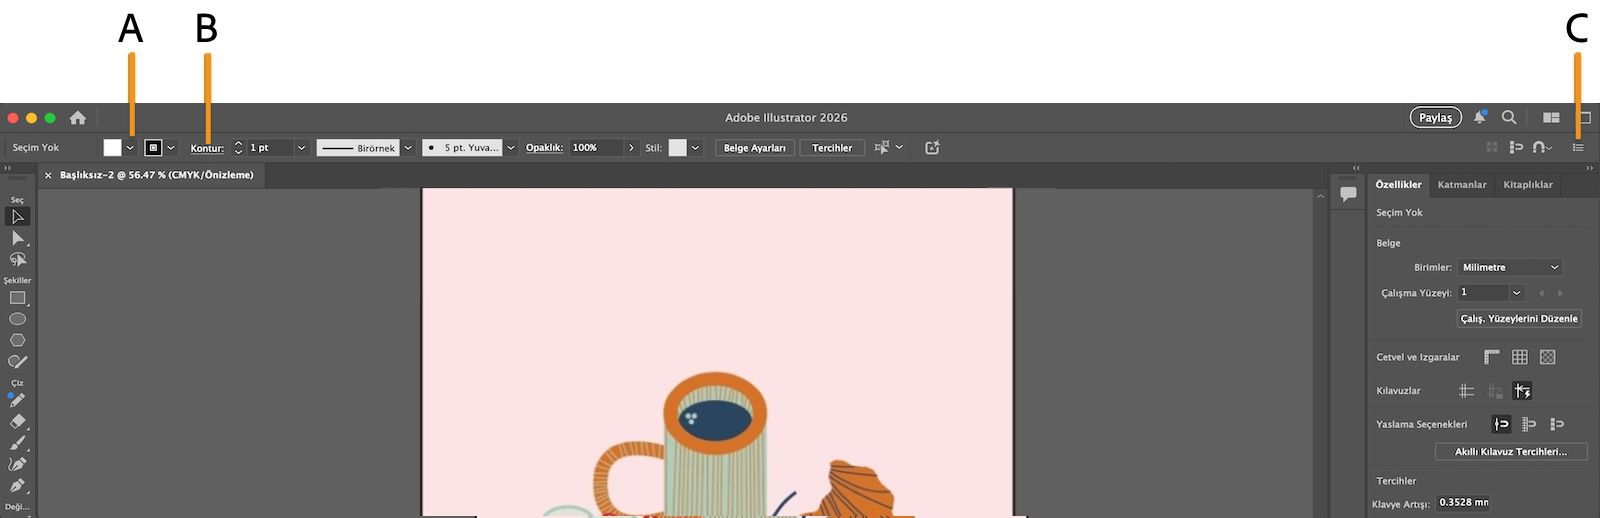This screenshot has width=1600, height=518.
Task: Select the Paintbrush tool
Action: 17,443
